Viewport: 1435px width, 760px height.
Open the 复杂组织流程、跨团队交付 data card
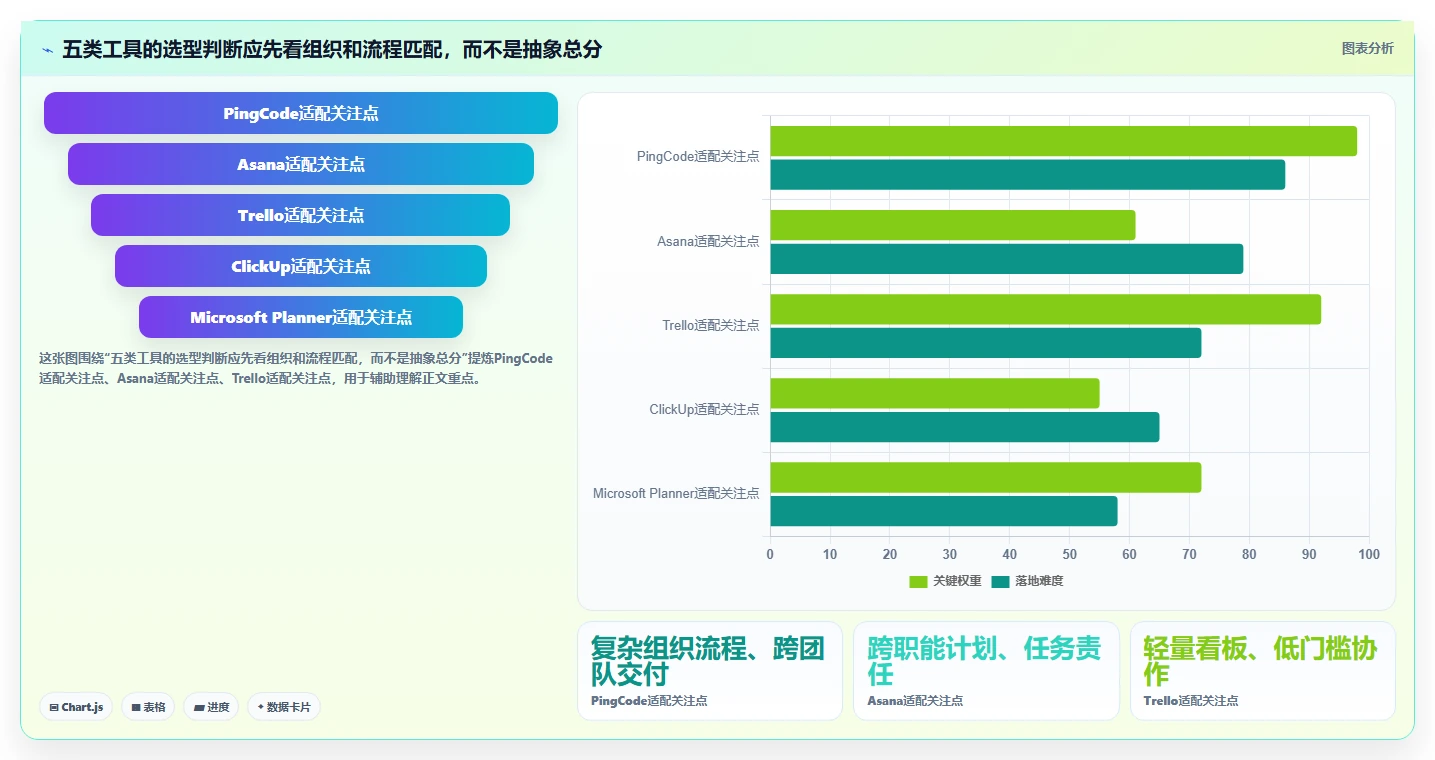pyautogui.click(x=710, y=670)
